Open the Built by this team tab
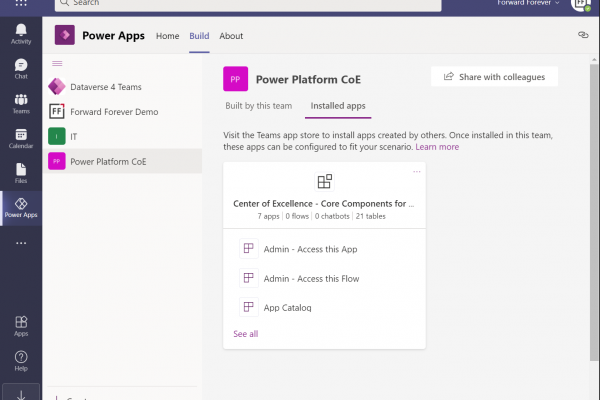 click(x=259, y=106)
